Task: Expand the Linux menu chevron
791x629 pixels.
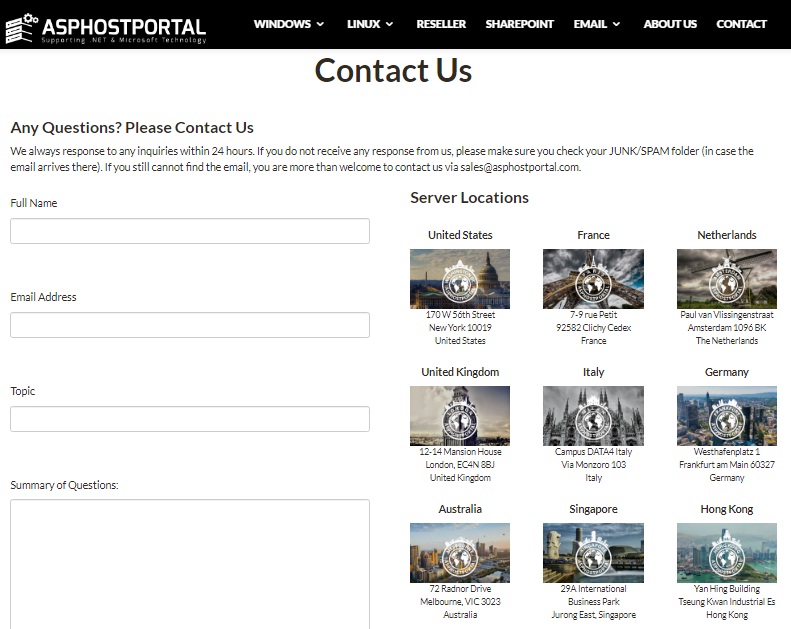Action: click(x=389, y=24)
